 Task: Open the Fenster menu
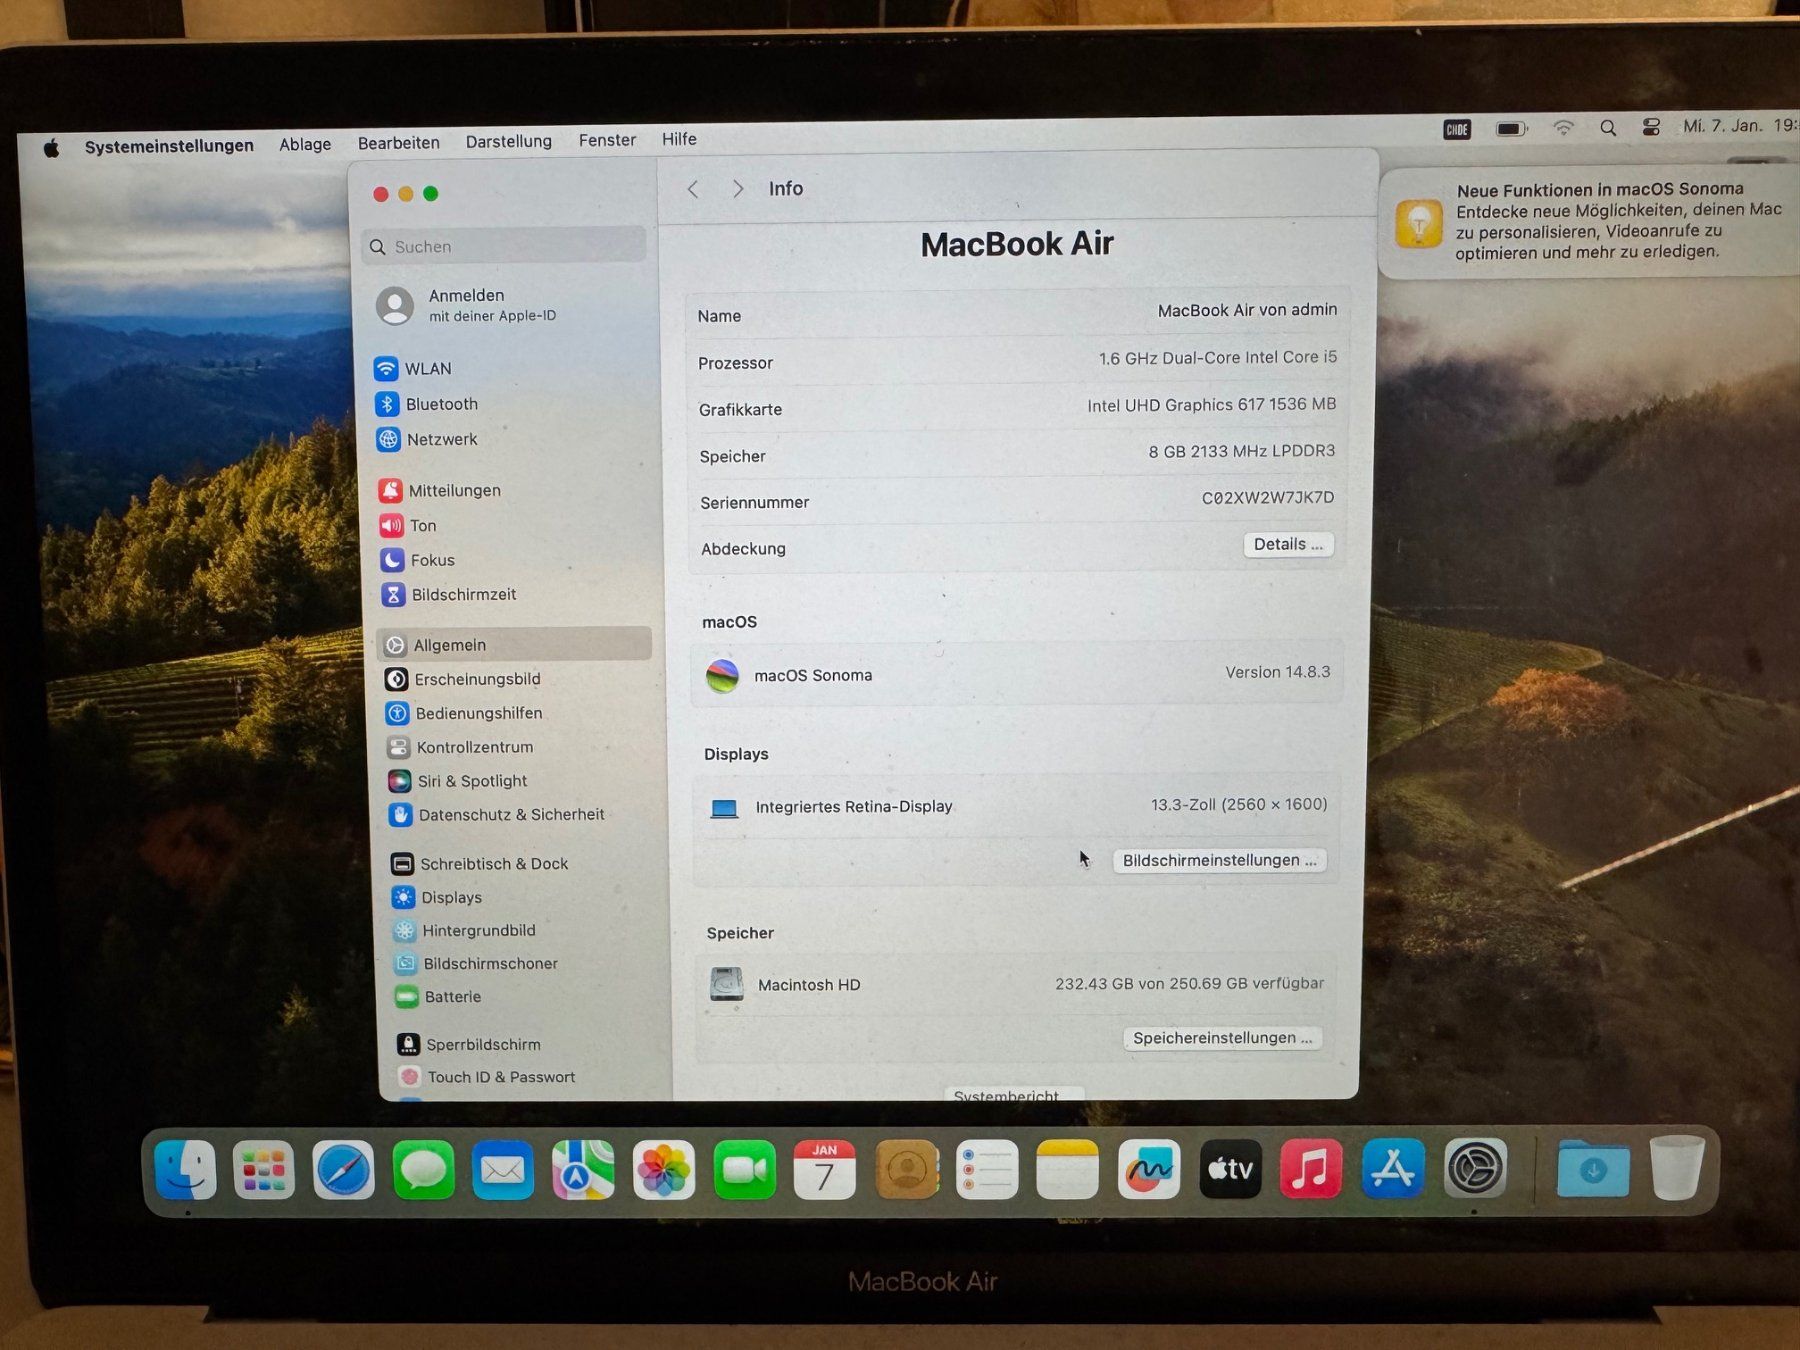(607, 140)
